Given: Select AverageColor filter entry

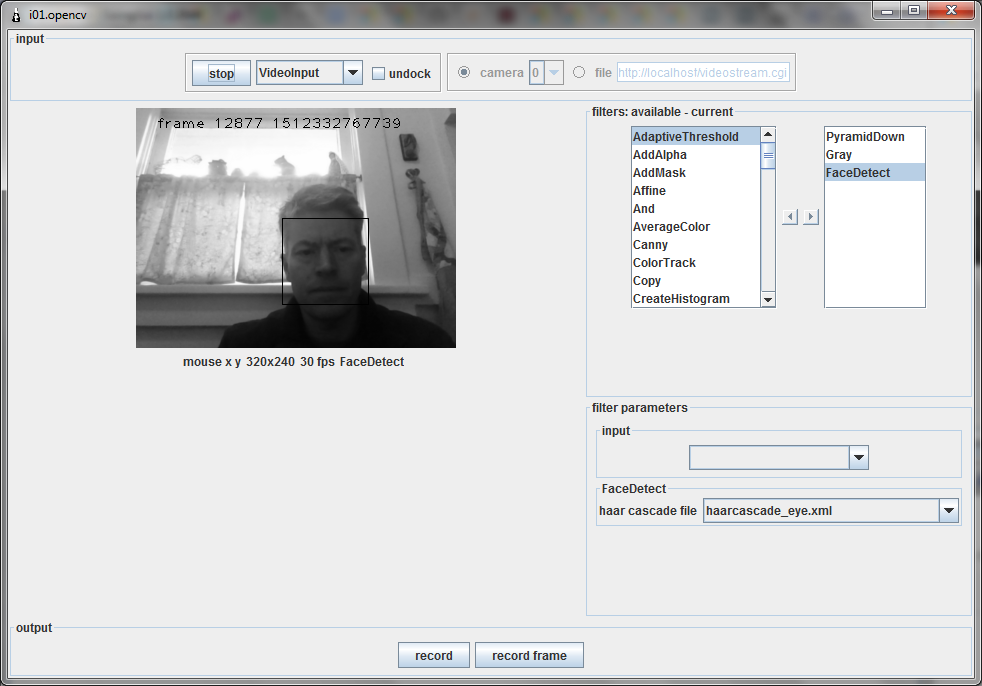Looking at the screenshot, I should point(696,227).
